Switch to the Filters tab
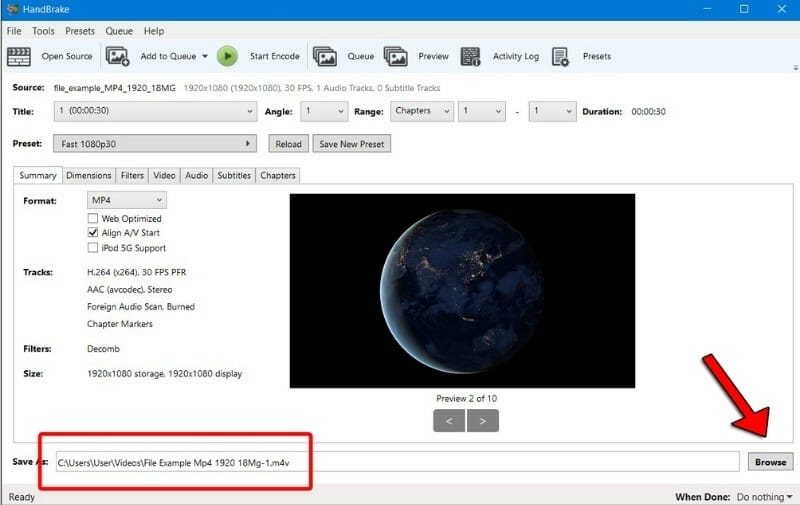Screen dimensions: 800x505 [x=132, y=175]
